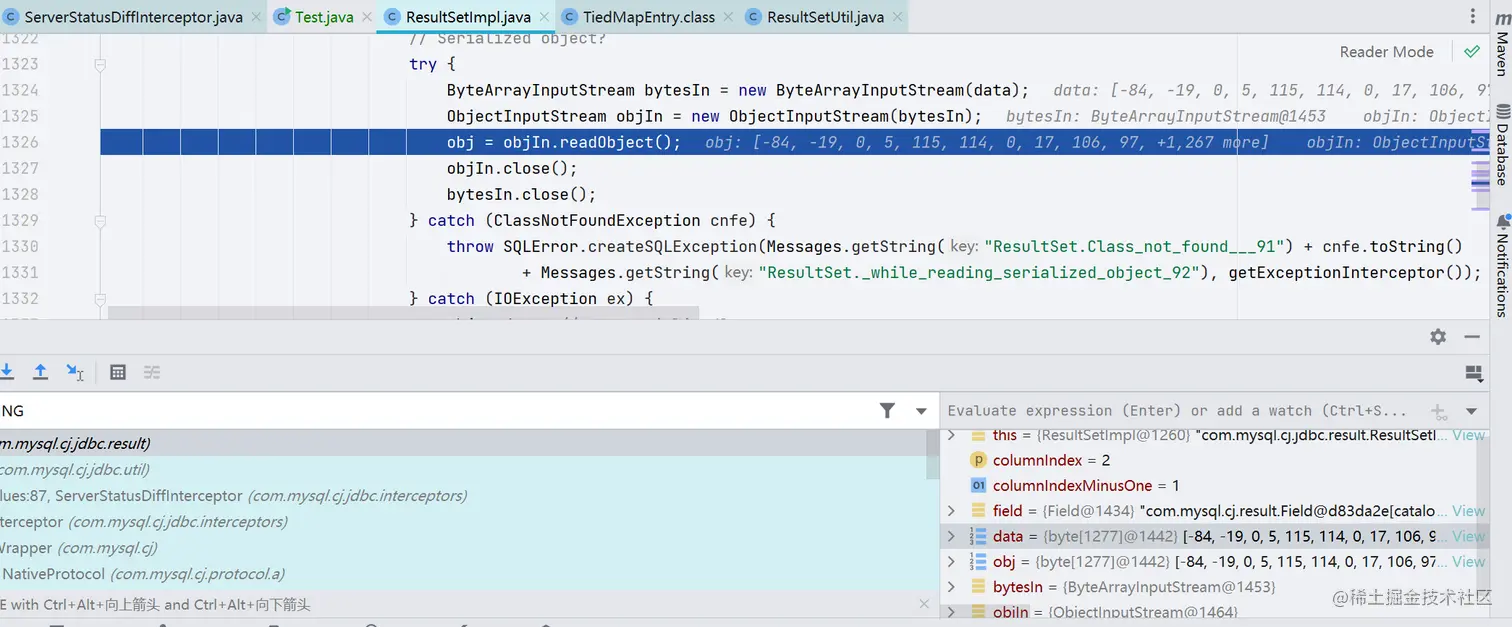This screenshot has height=627, width=1512.
Task: Click the Step Out up-arrow icon
Action: click(x=40, y=372)
